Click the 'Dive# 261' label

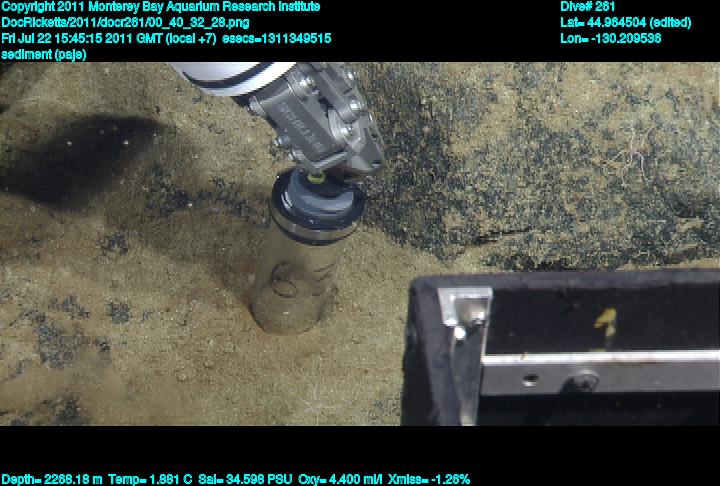click(587, 7)
